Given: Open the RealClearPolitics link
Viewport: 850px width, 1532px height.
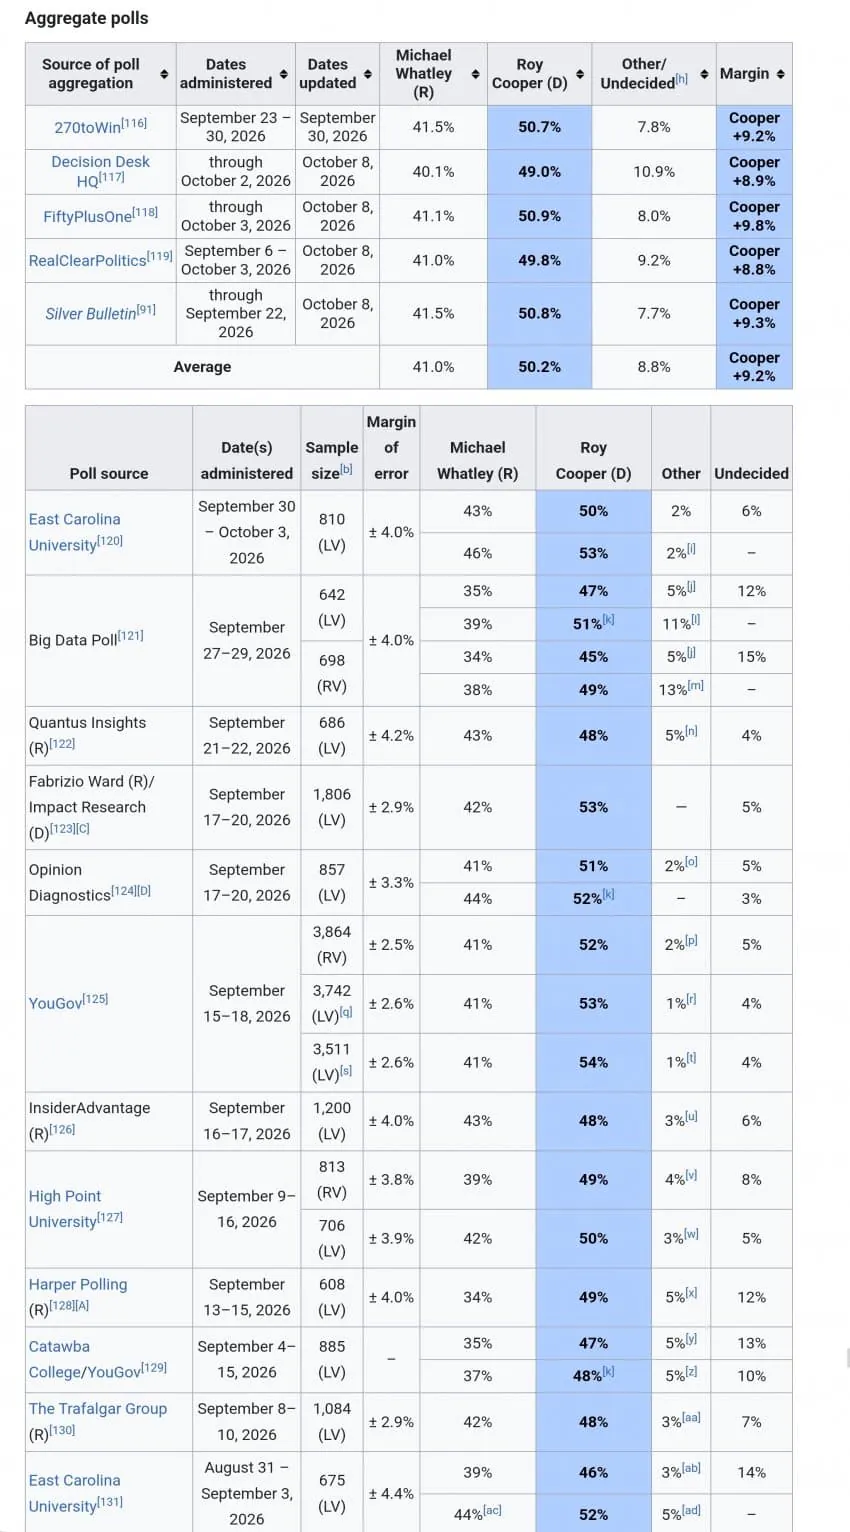Looking at the screenshot, I should 87,260.
